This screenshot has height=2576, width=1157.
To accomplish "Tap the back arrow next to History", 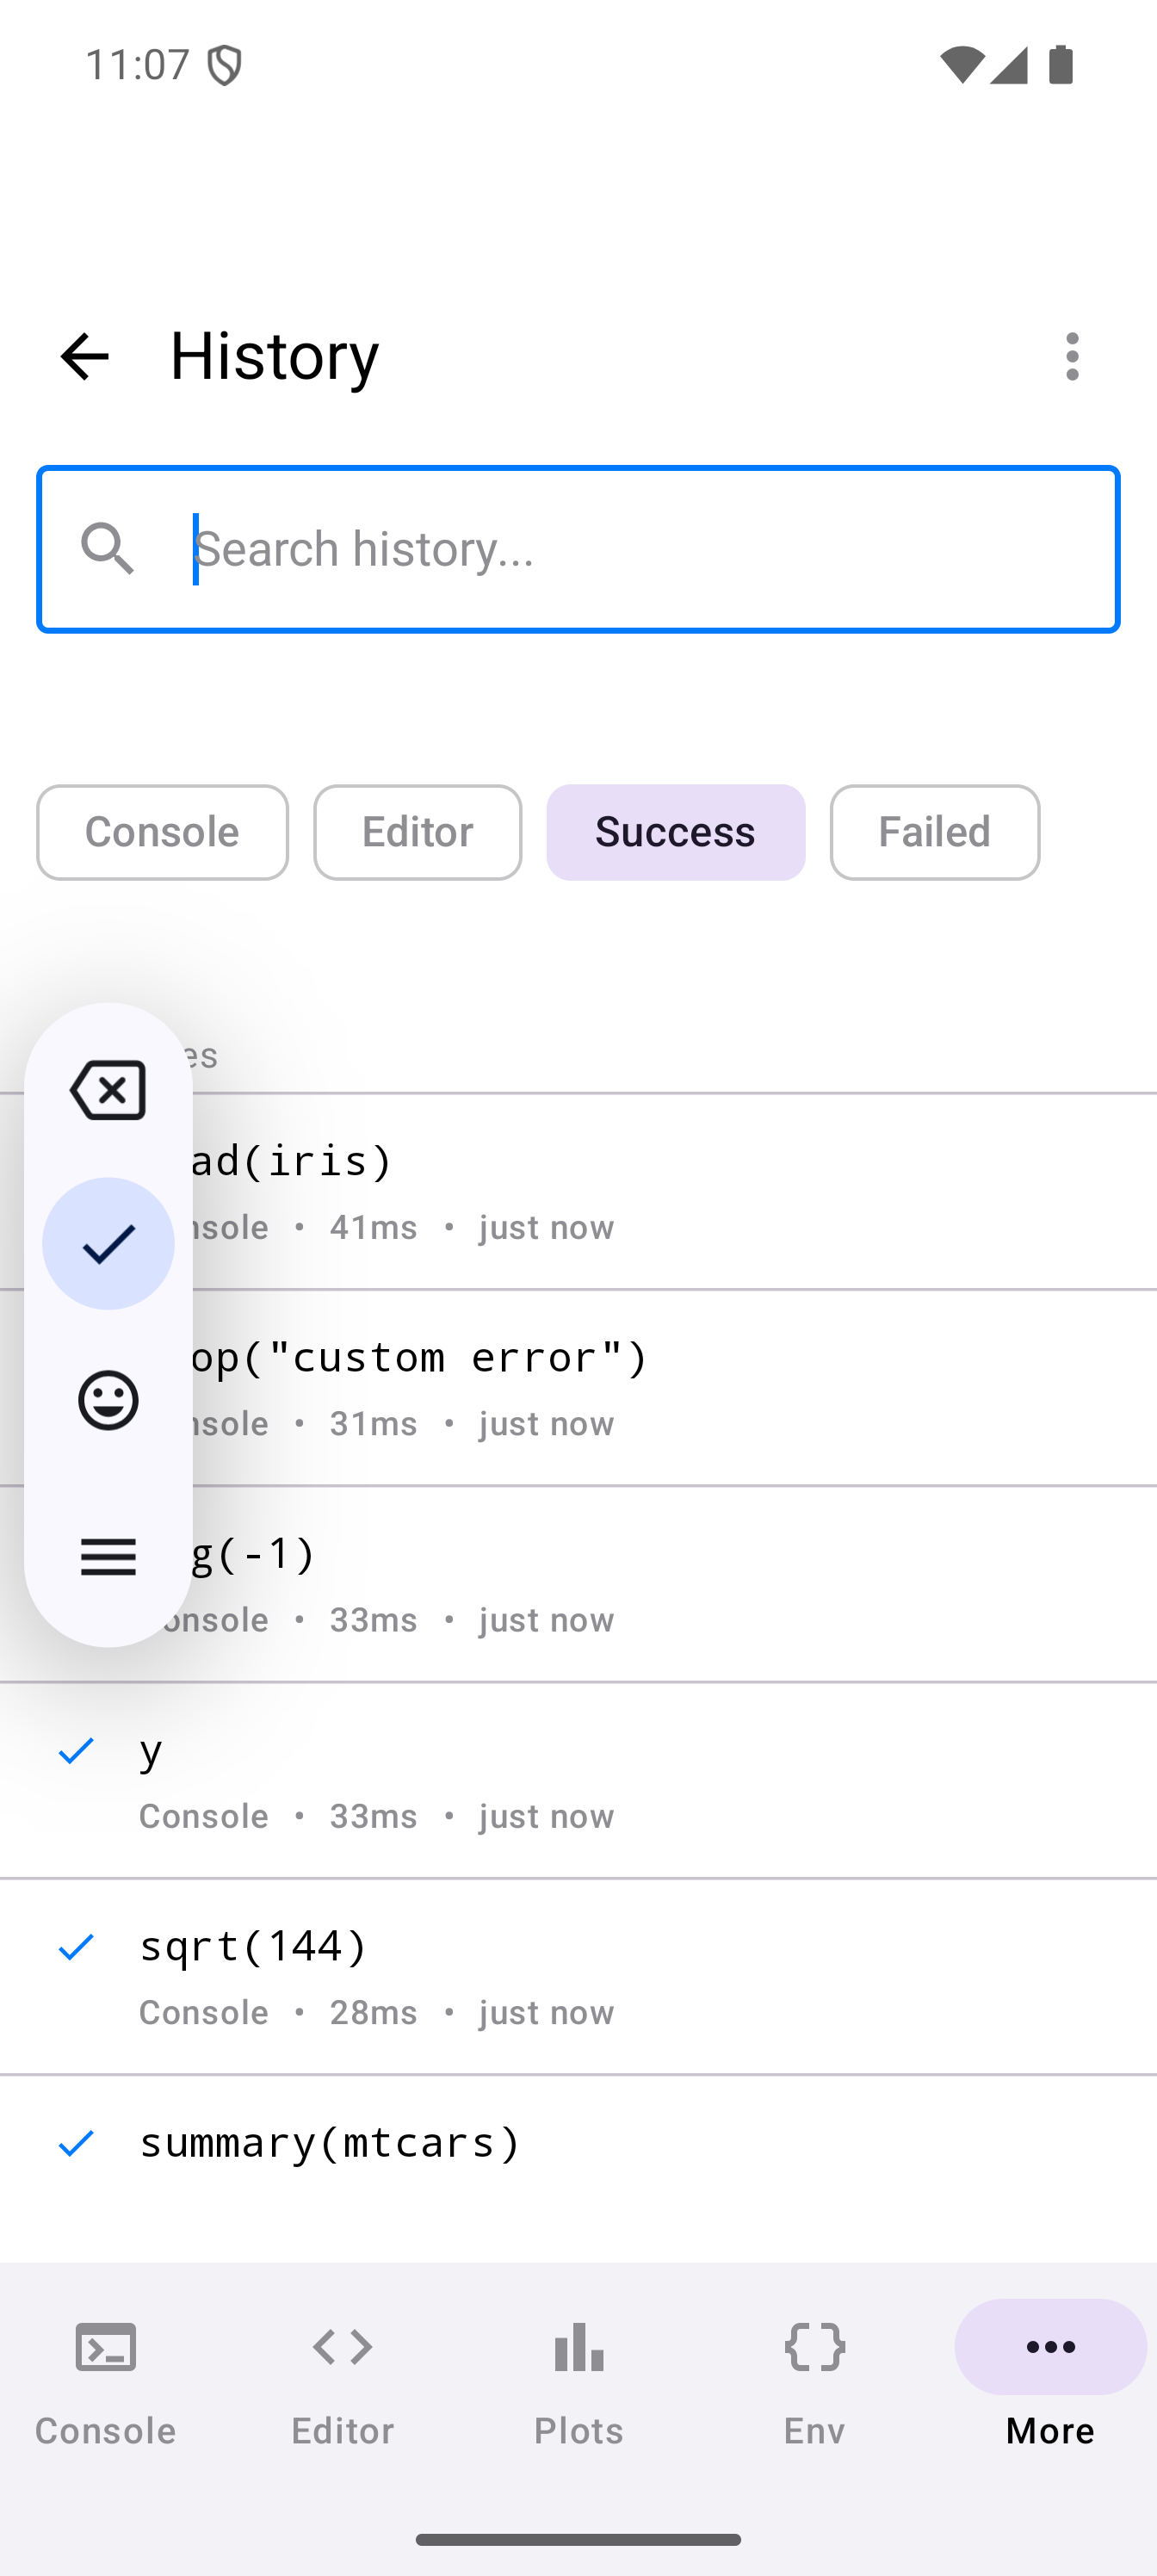I will pos(84,356).
